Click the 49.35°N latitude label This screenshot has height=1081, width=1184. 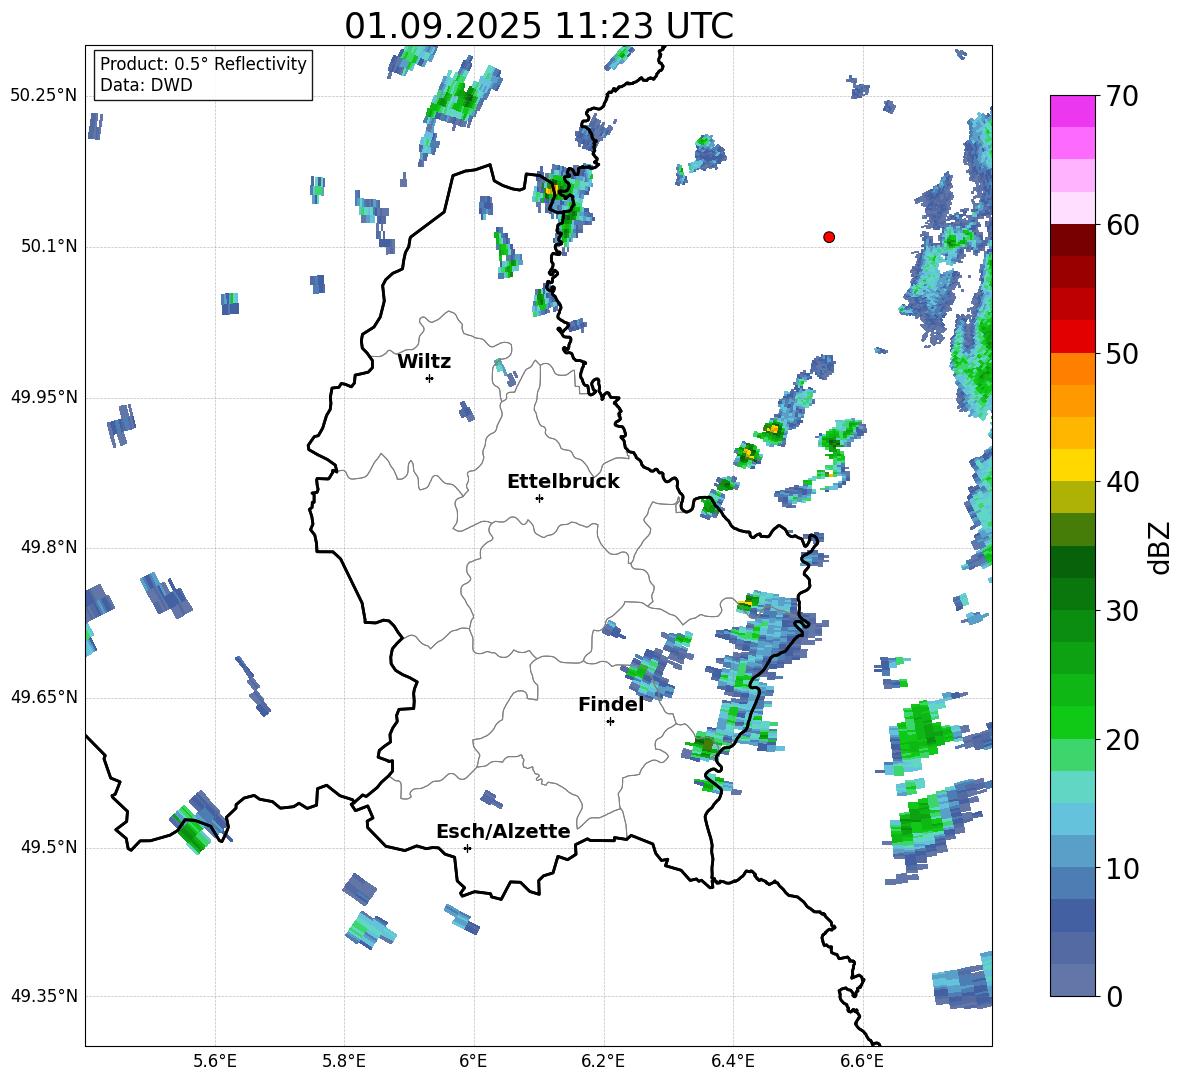point(44,996)
